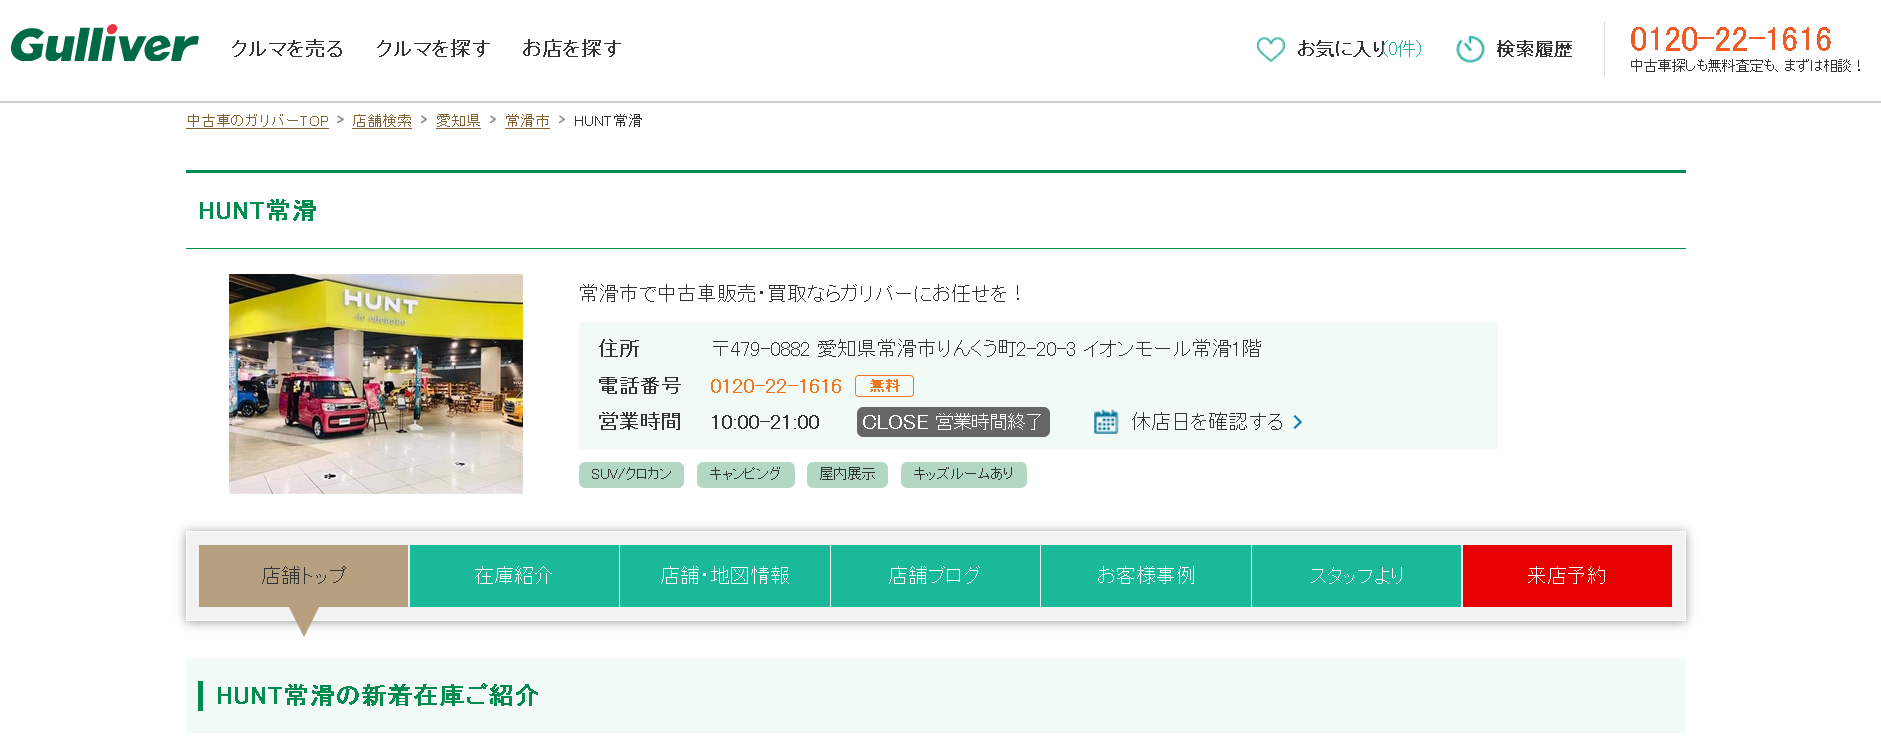1881x737 pixels.
Task: Click the orange store phone number
Action: [776, 386]
